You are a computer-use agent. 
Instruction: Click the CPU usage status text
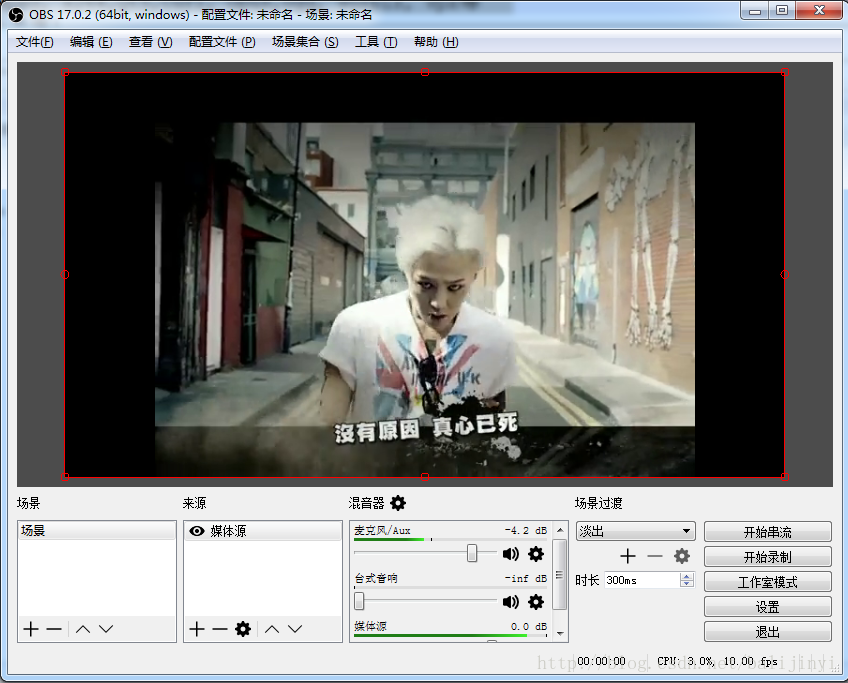(x=685, y=661)
